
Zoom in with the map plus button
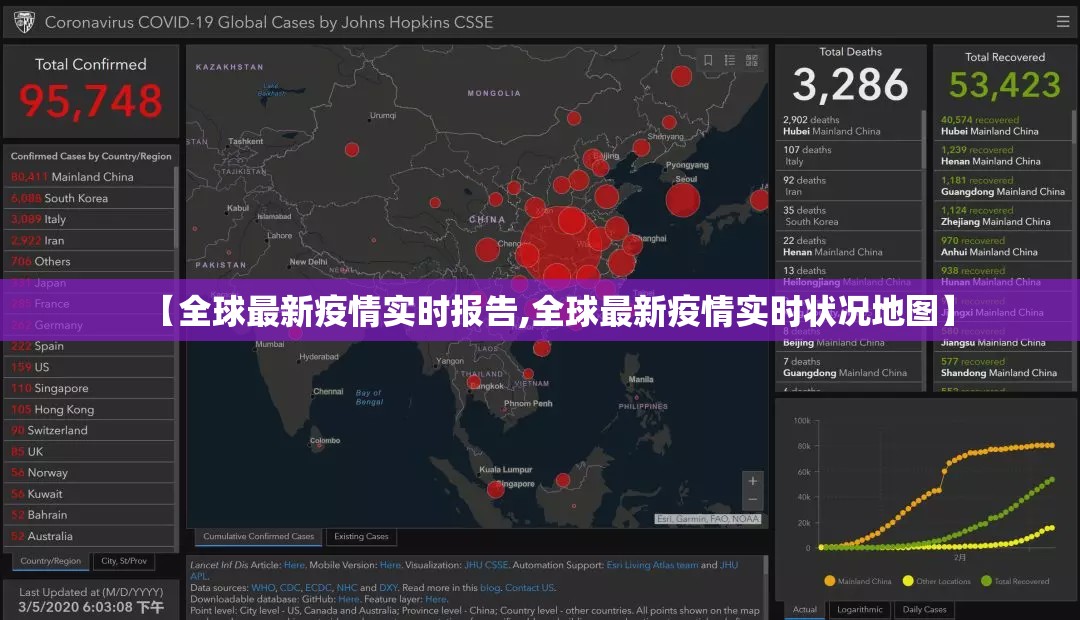[753, 481]
